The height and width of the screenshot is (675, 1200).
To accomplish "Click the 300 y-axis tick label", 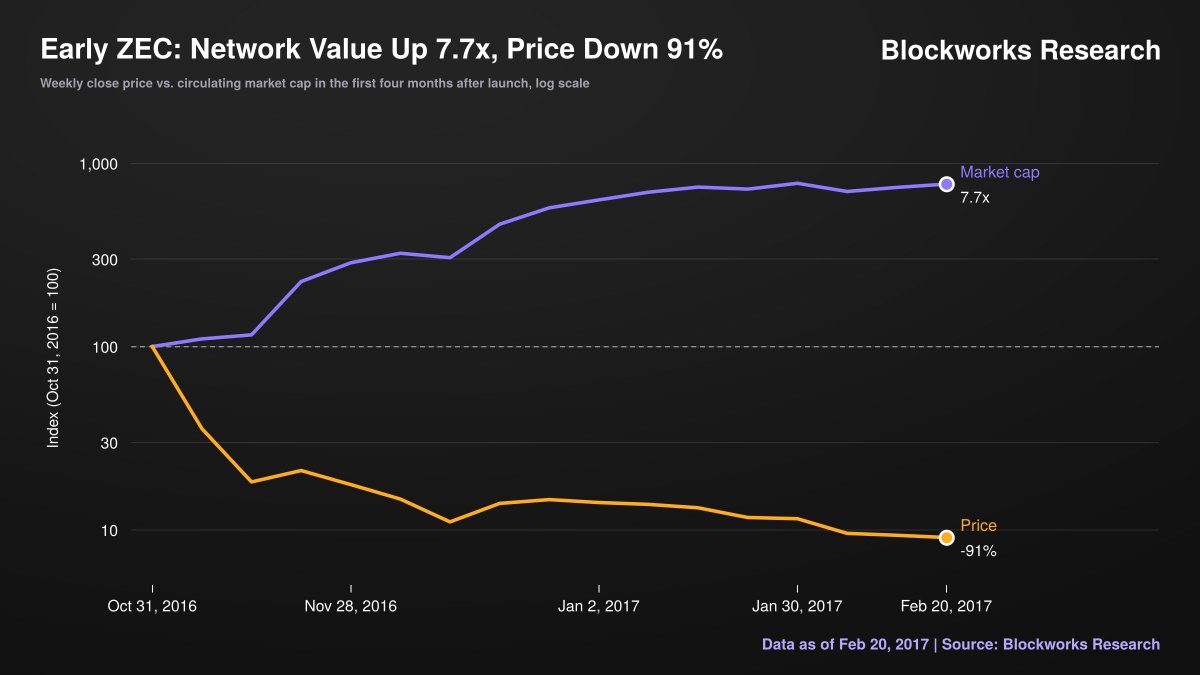I will coord(107,260).
